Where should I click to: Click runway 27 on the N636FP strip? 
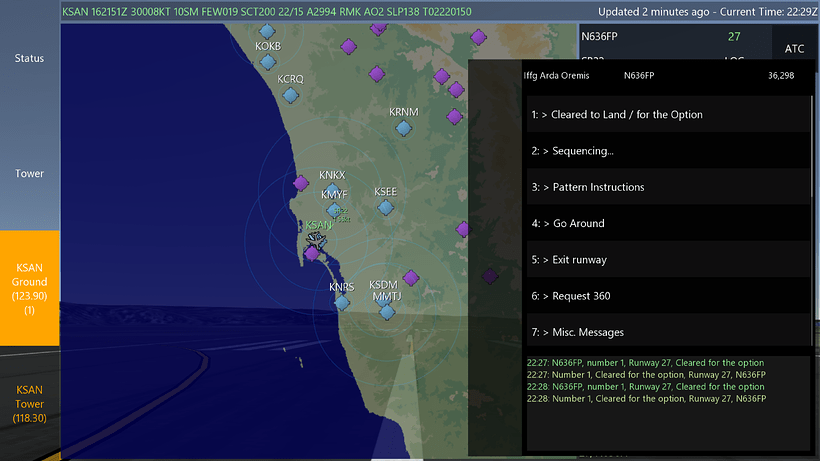(x=734, y=37)
